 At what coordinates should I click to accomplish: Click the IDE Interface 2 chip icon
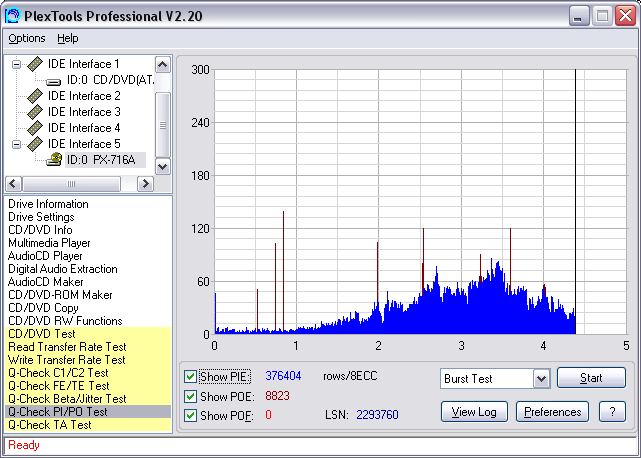35,96
